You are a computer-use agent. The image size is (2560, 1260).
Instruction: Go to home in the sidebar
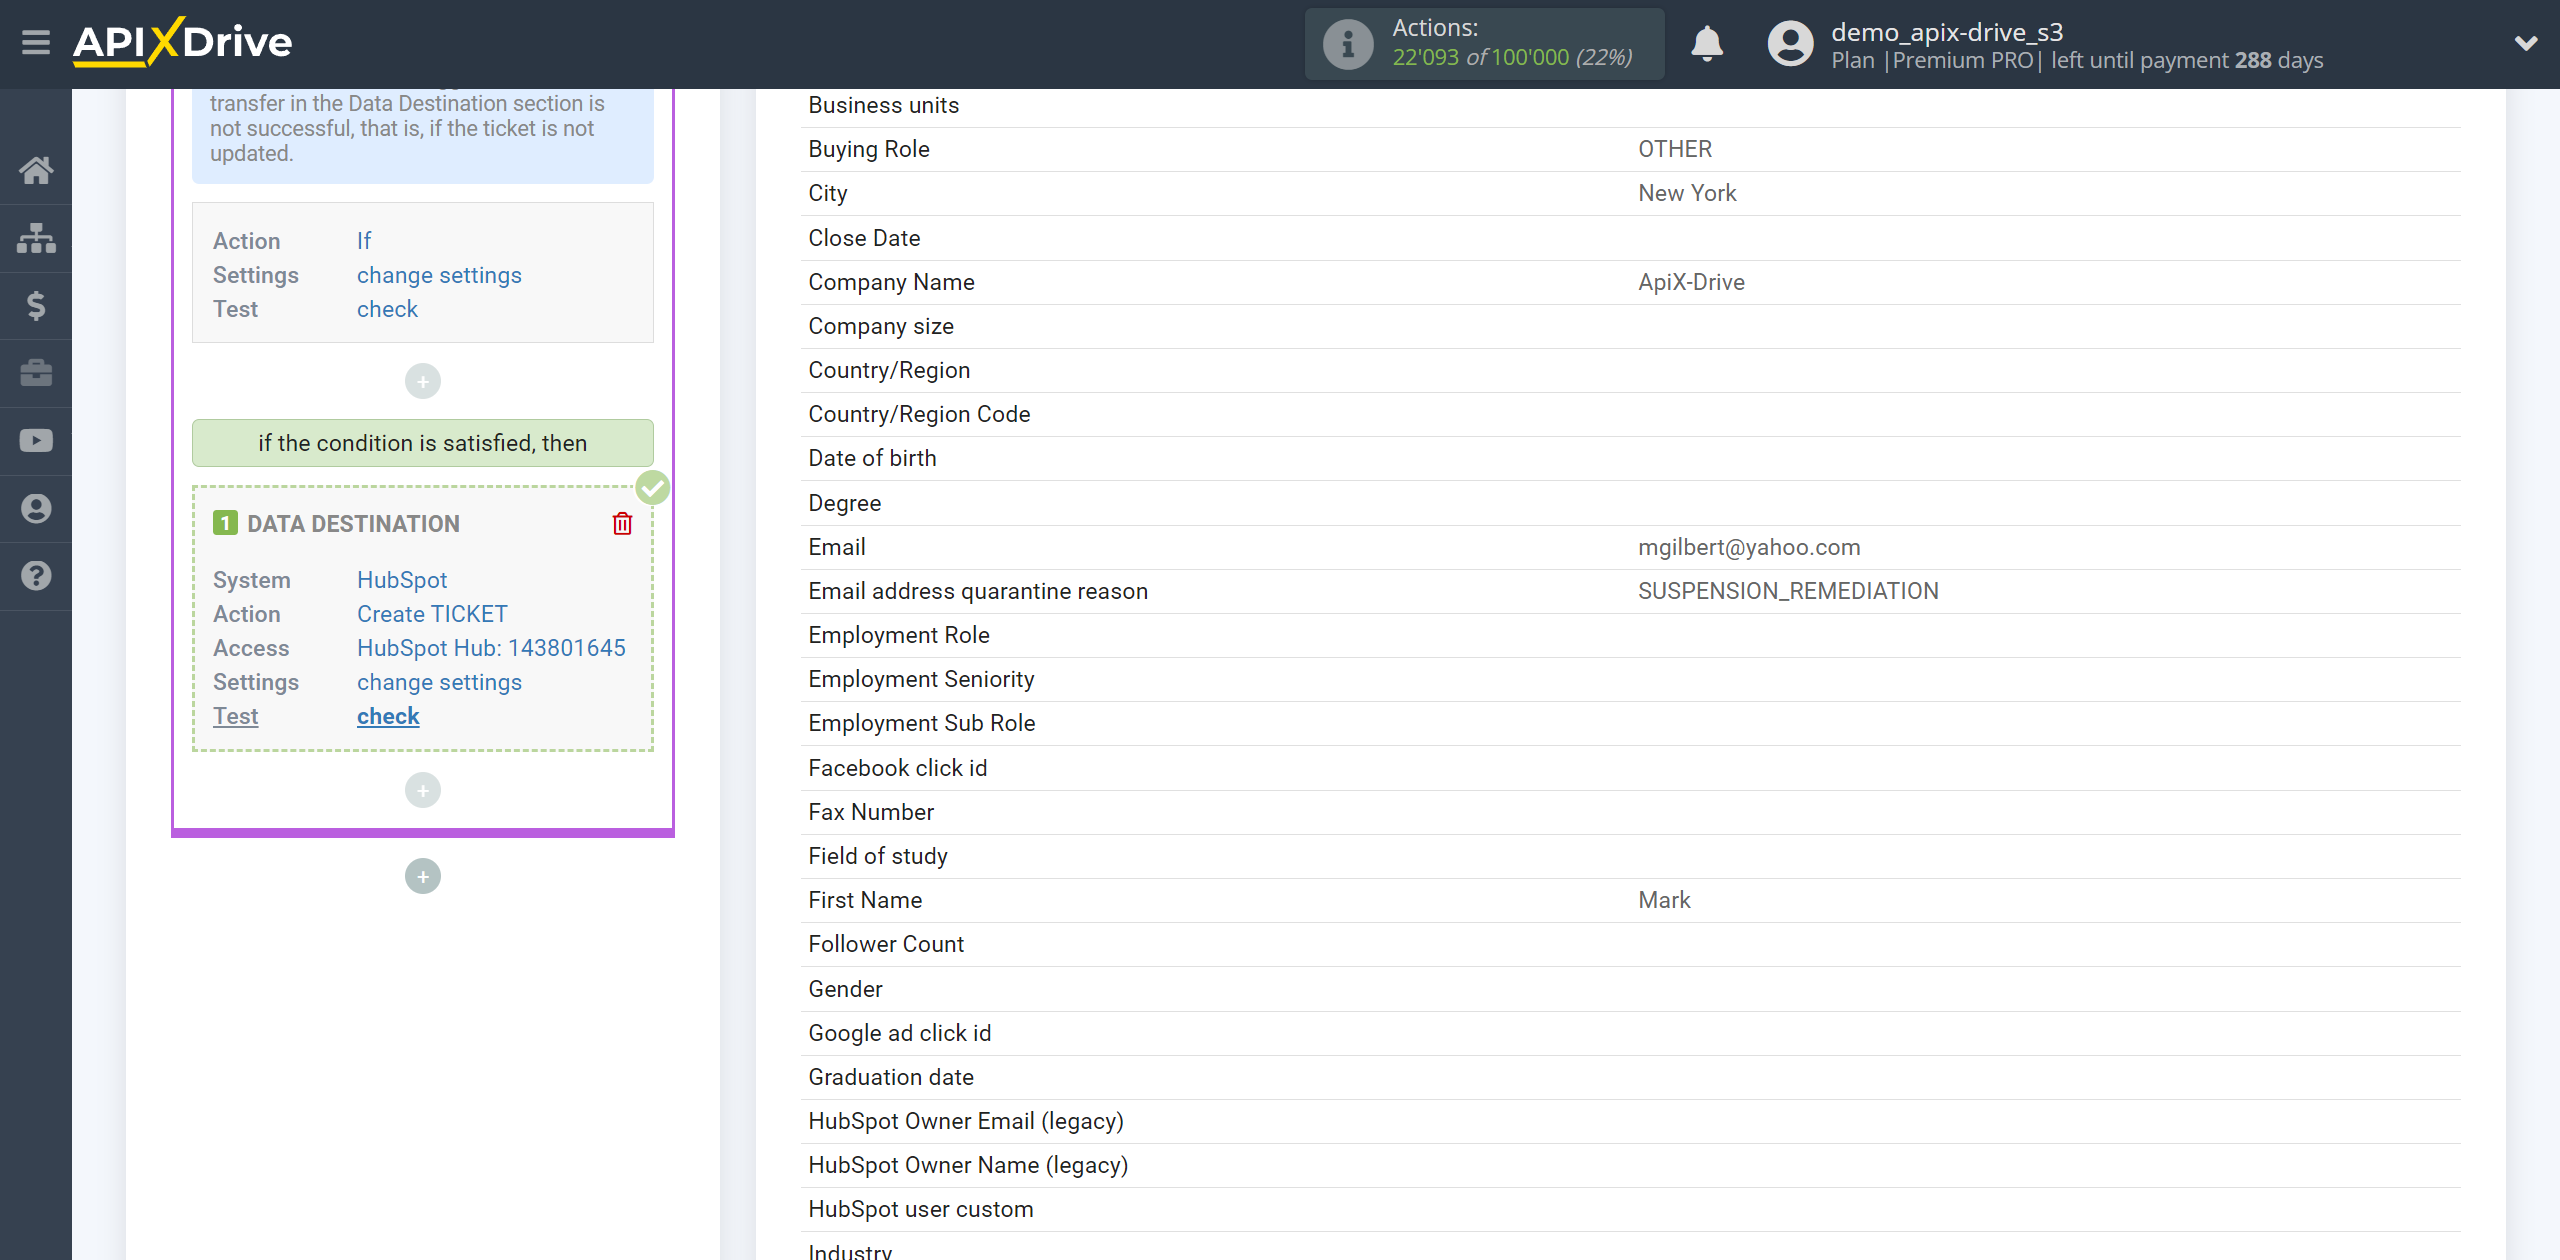pyautogui.click(x=36, y=170)
